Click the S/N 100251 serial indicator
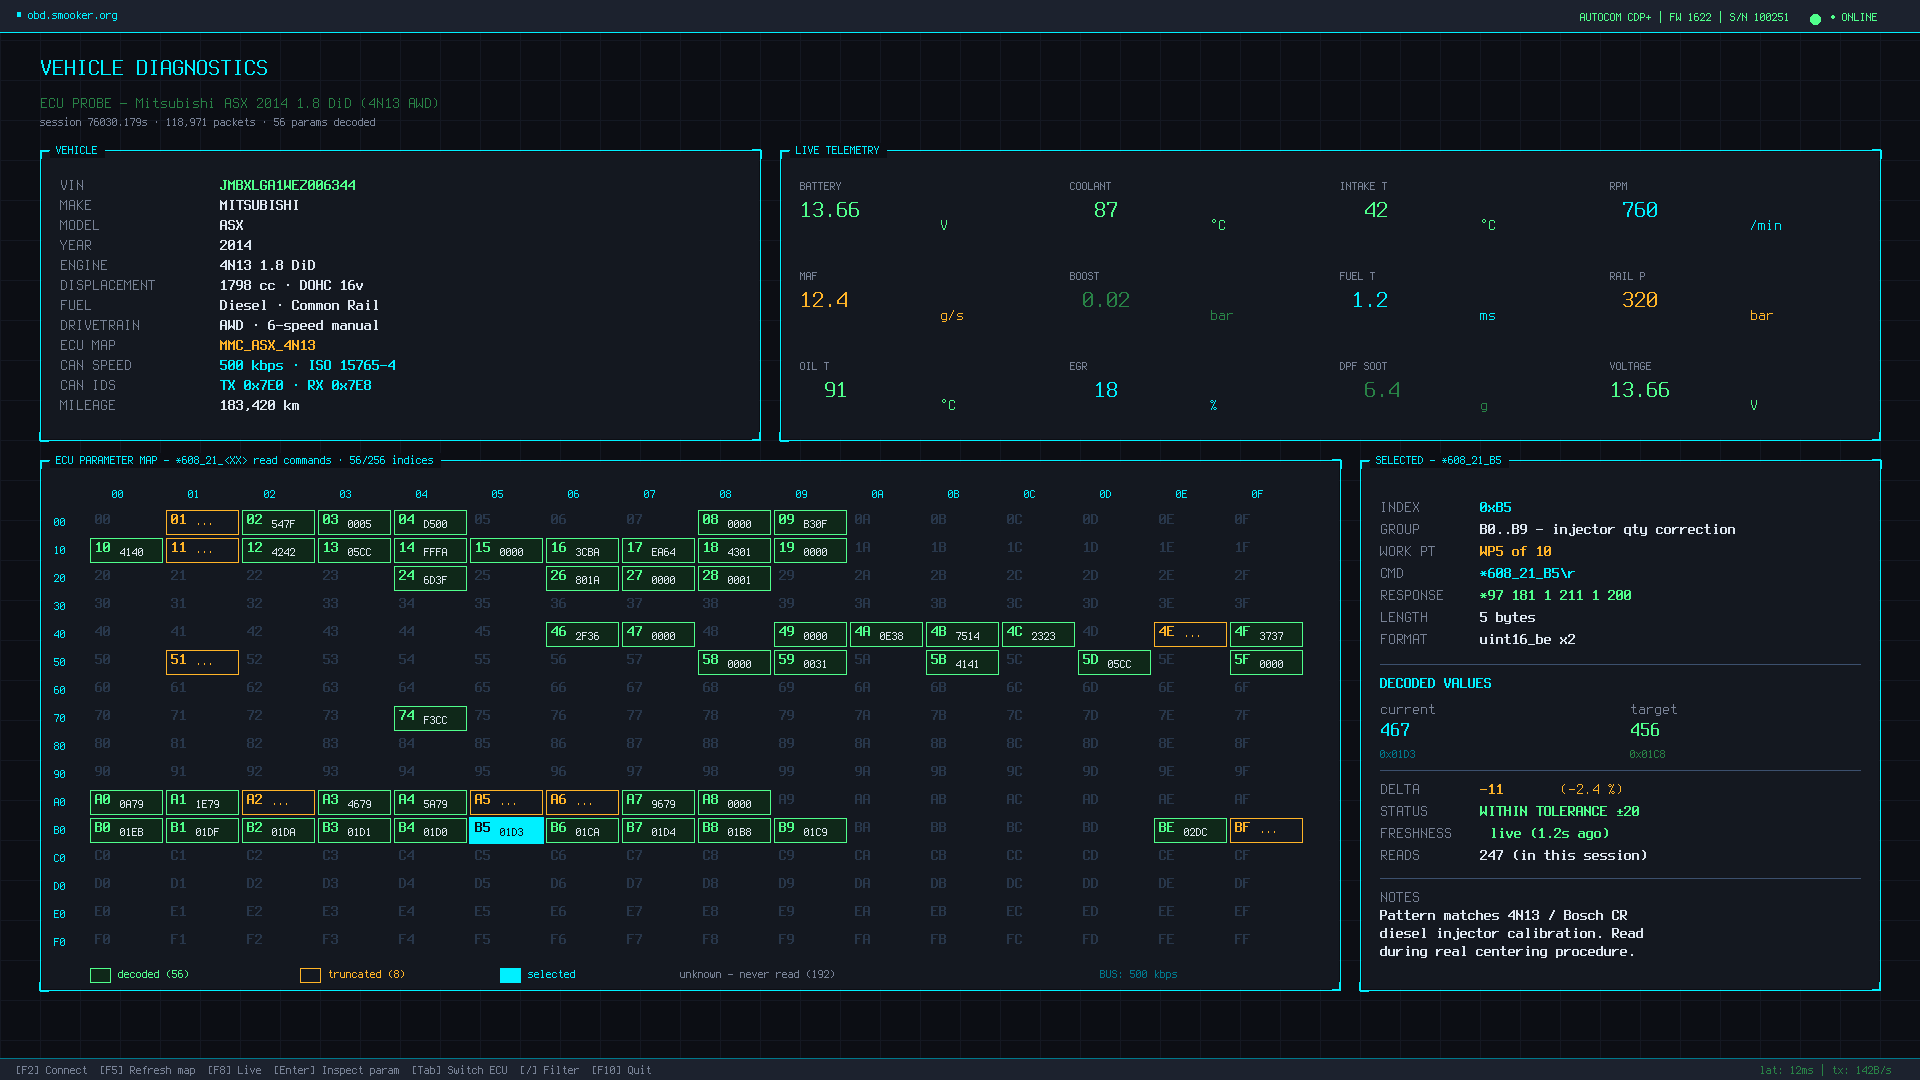The height and width of the screenshot is (1080, 1920). coord(1758,17)
